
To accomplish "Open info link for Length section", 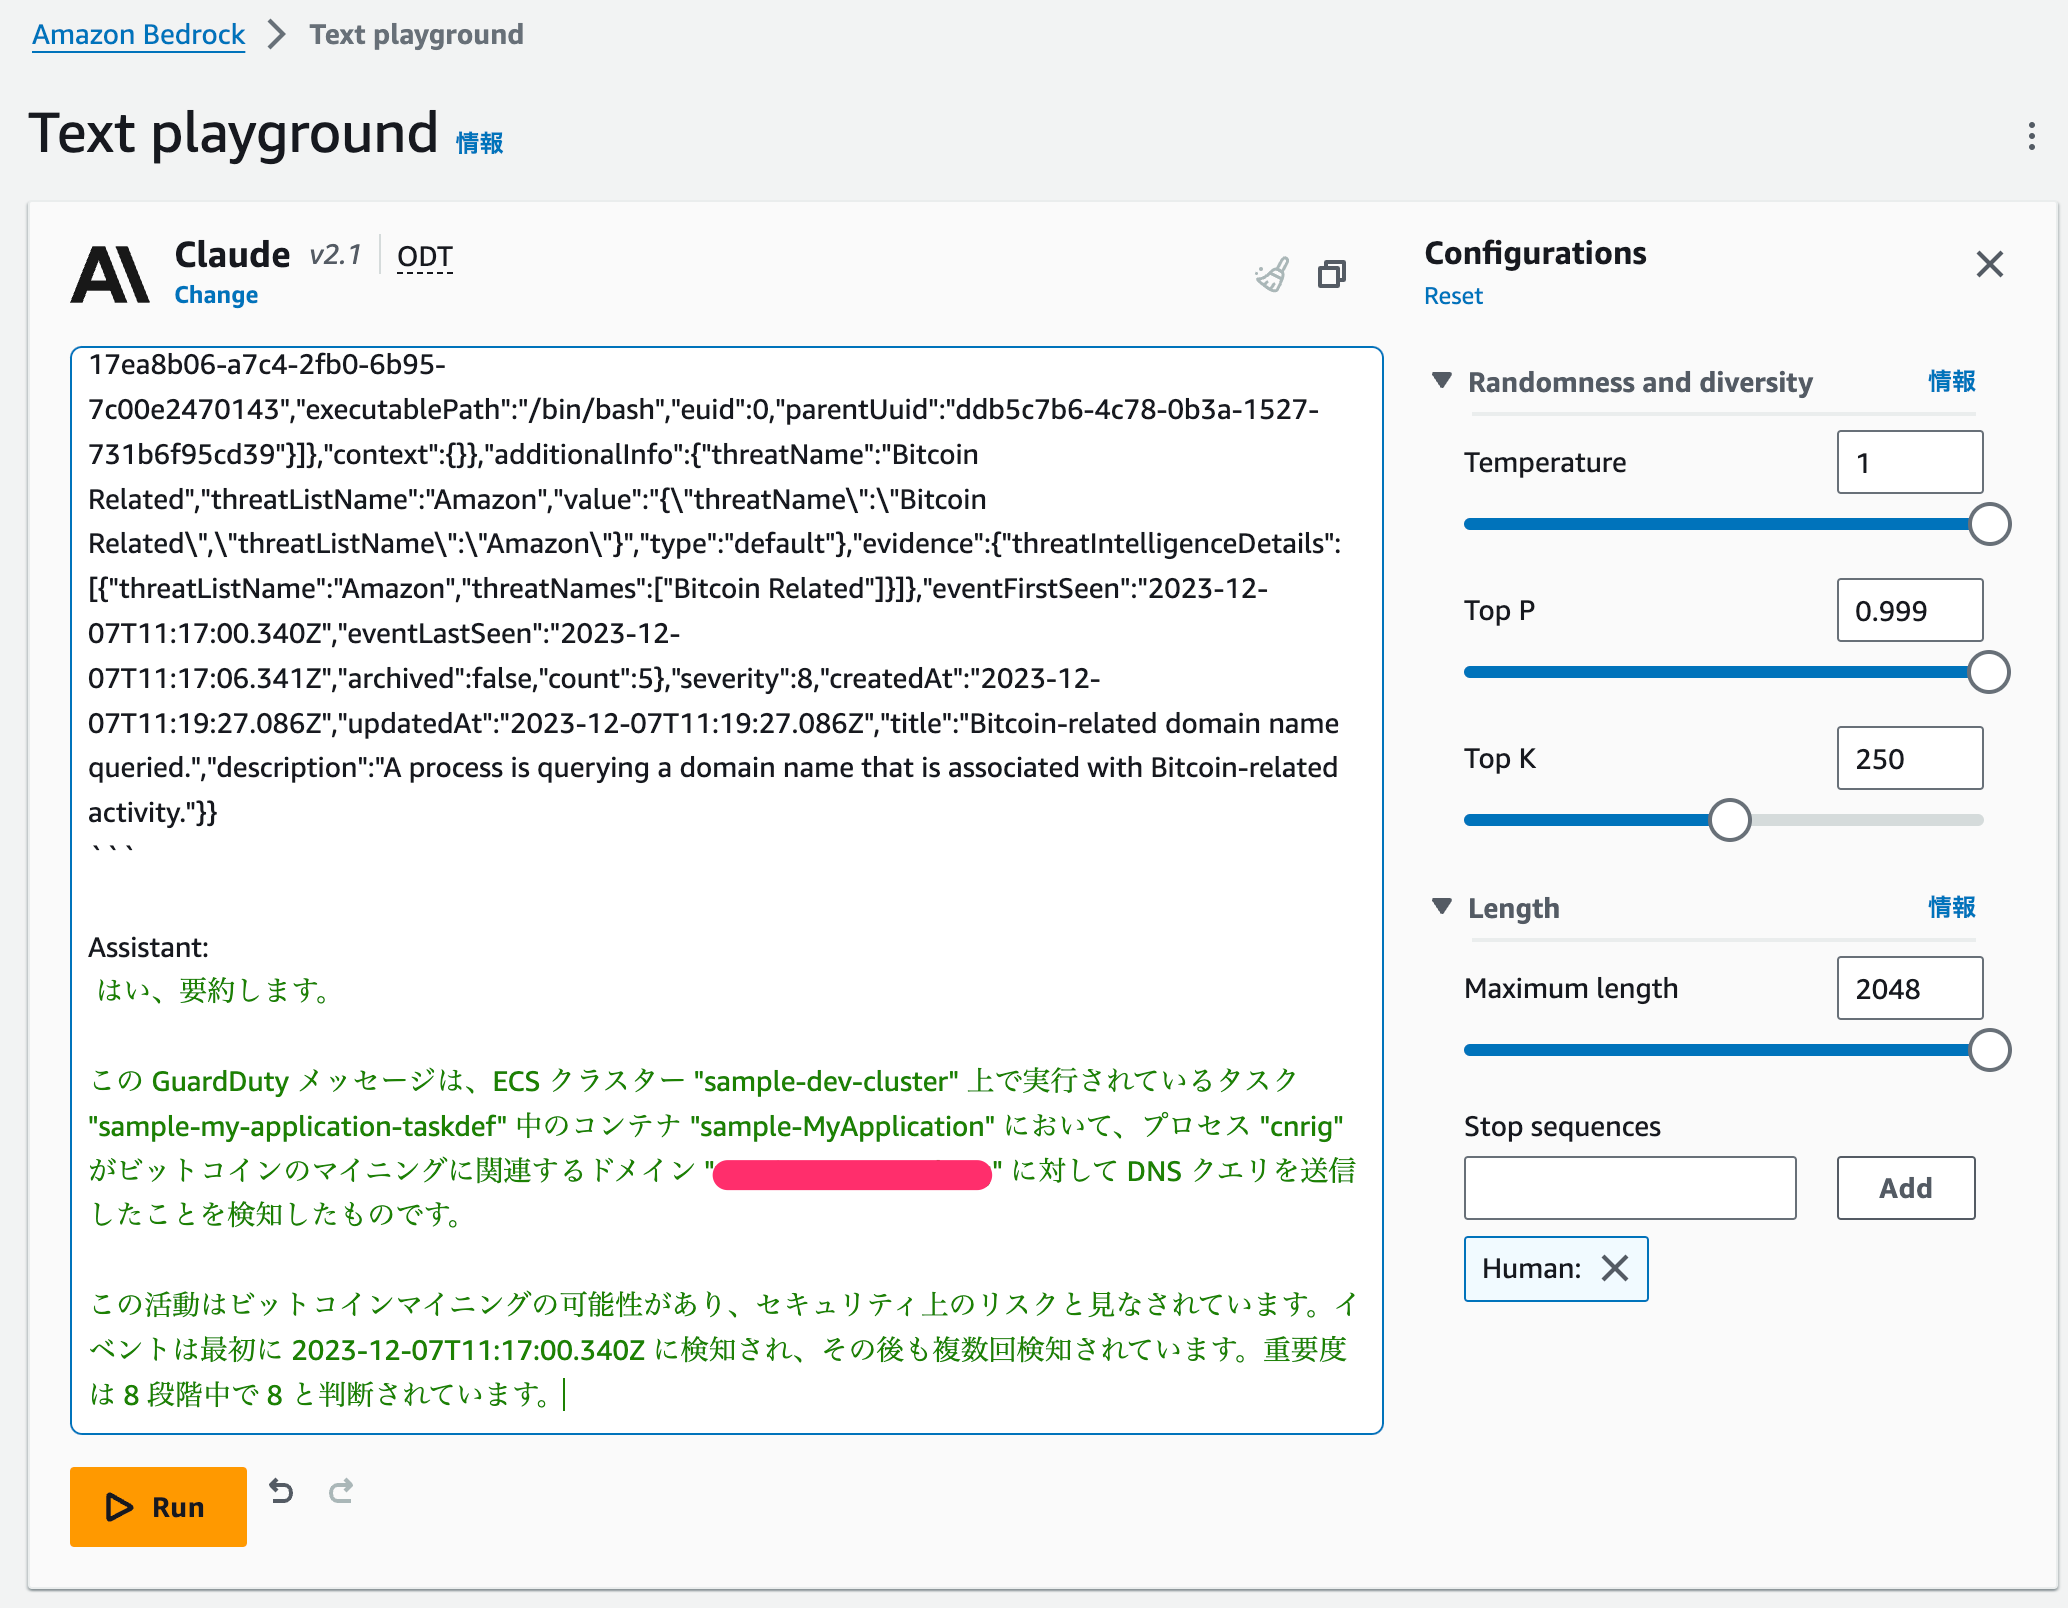I will (1951, 907).
